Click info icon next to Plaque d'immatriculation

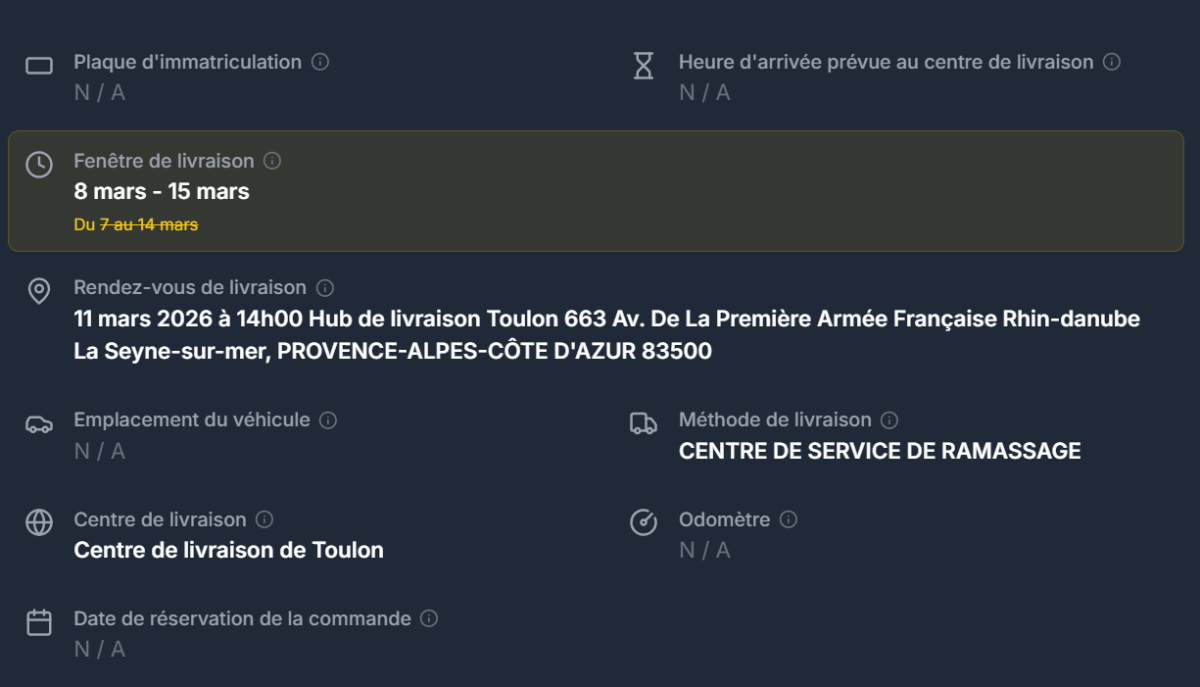point(320,62)
